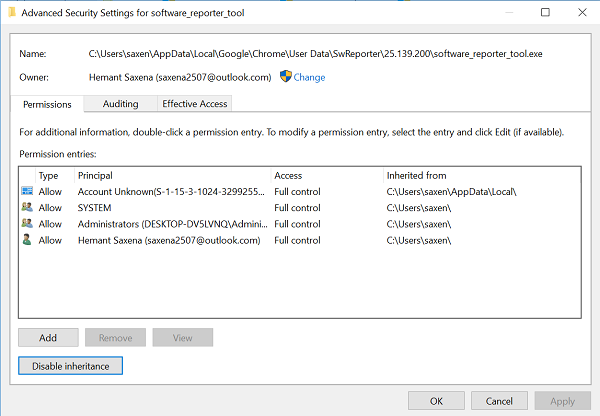Click the Hemant Saxena entry's user icon
600x416 pixels.
25,241
